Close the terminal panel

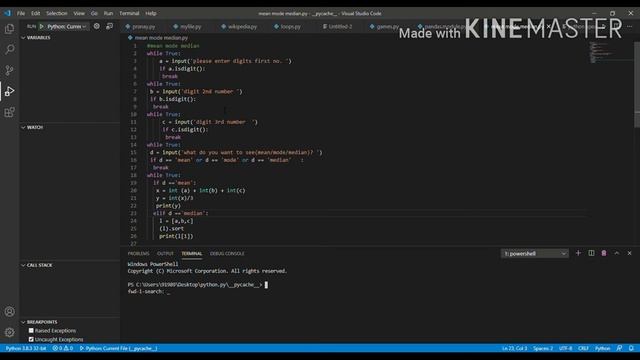pos(629,253)
